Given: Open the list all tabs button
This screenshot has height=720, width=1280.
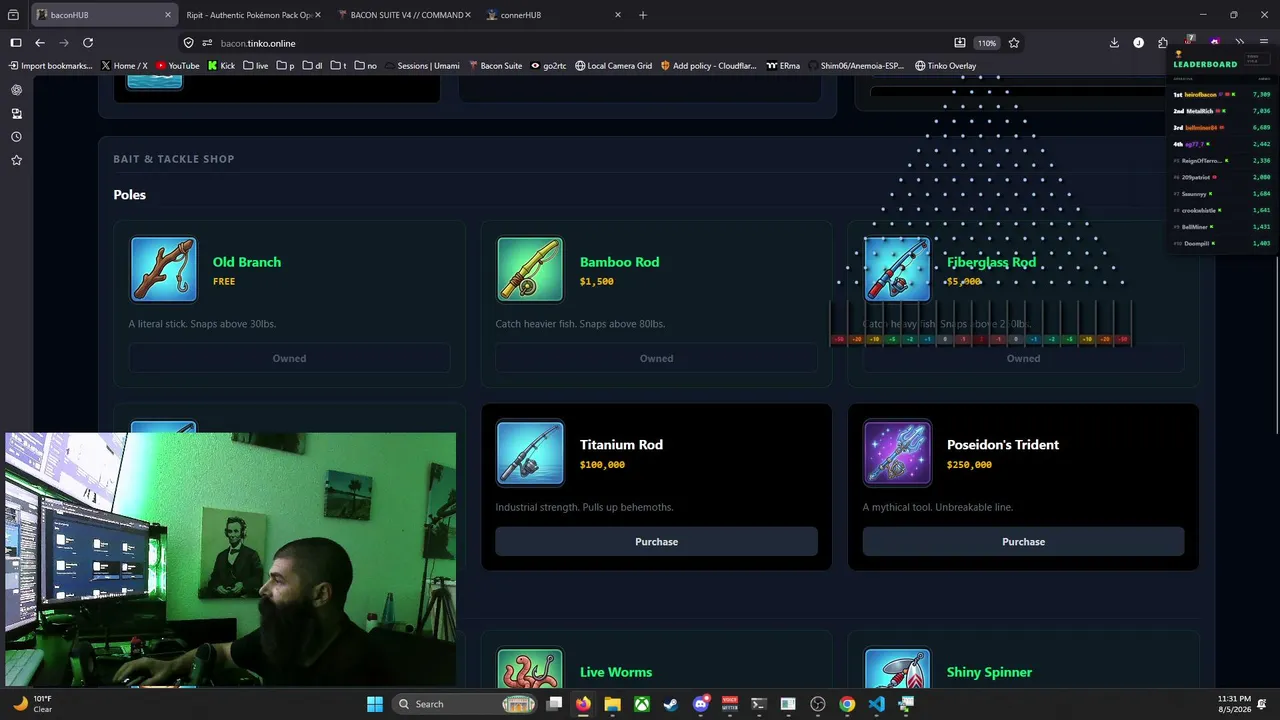Looking at the screenshot, I should pos(14,15).
